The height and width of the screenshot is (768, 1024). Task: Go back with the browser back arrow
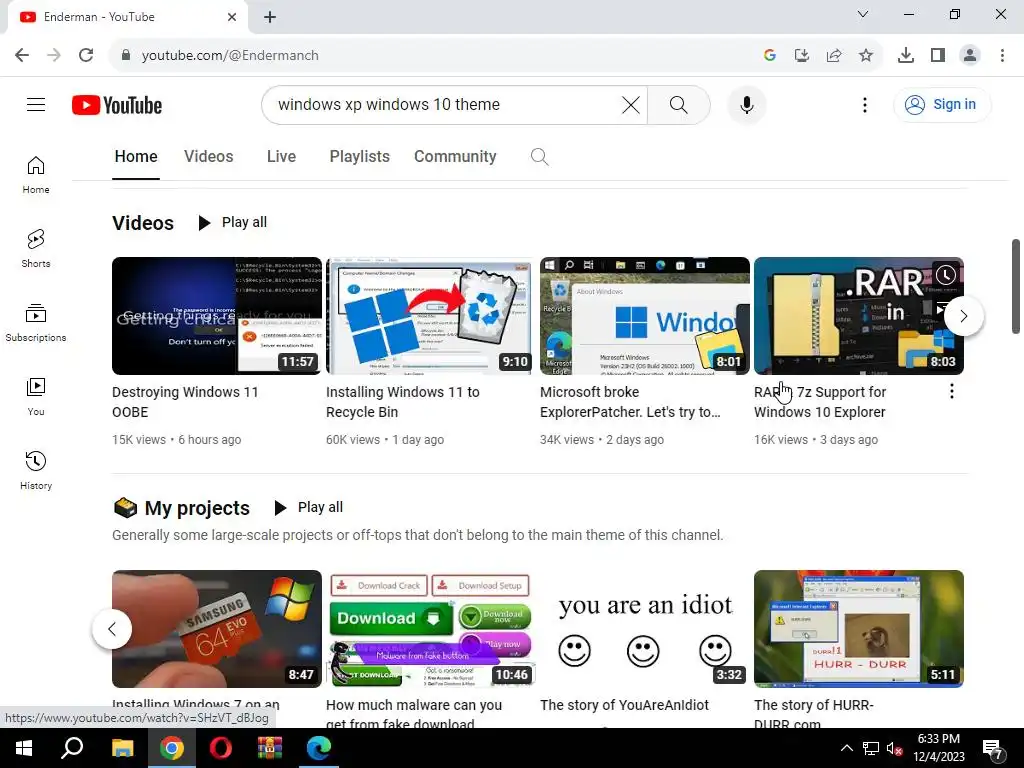pos(22,56)
